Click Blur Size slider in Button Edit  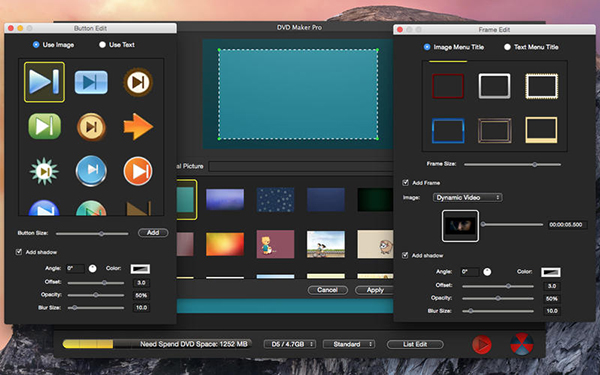[96, 307]
